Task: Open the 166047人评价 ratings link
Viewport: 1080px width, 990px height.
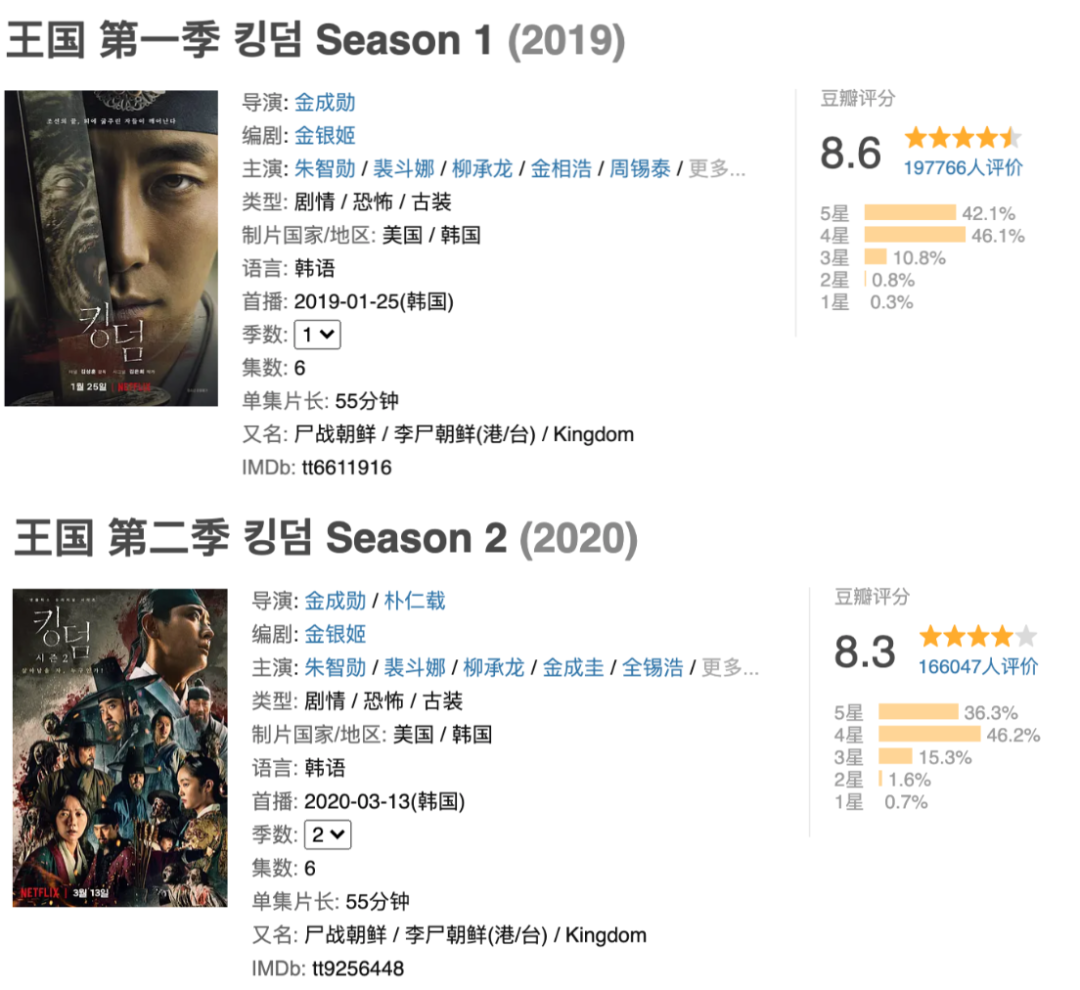Action: pyautogui.click(x=978, y=666)
